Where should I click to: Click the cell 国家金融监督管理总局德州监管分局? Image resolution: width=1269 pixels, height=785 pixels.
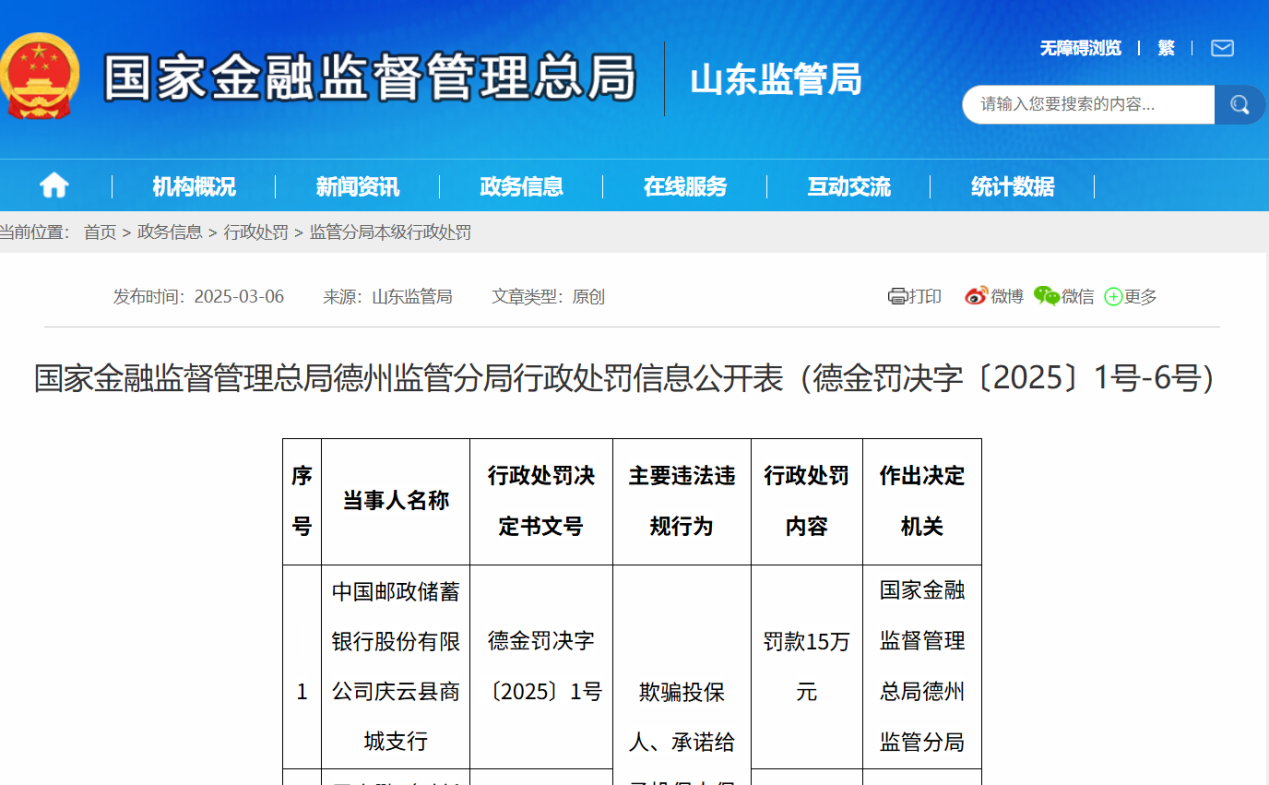point(922,666)
